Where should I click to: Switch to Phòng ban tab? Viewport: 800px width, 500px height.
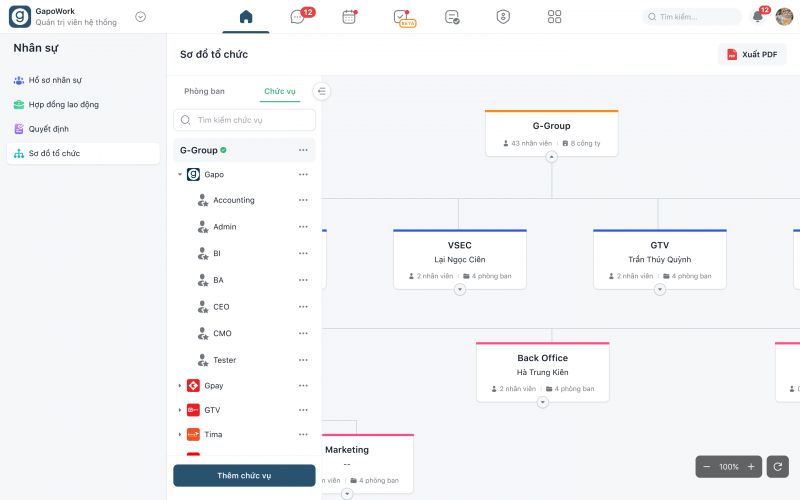click(x=204, y=91)
